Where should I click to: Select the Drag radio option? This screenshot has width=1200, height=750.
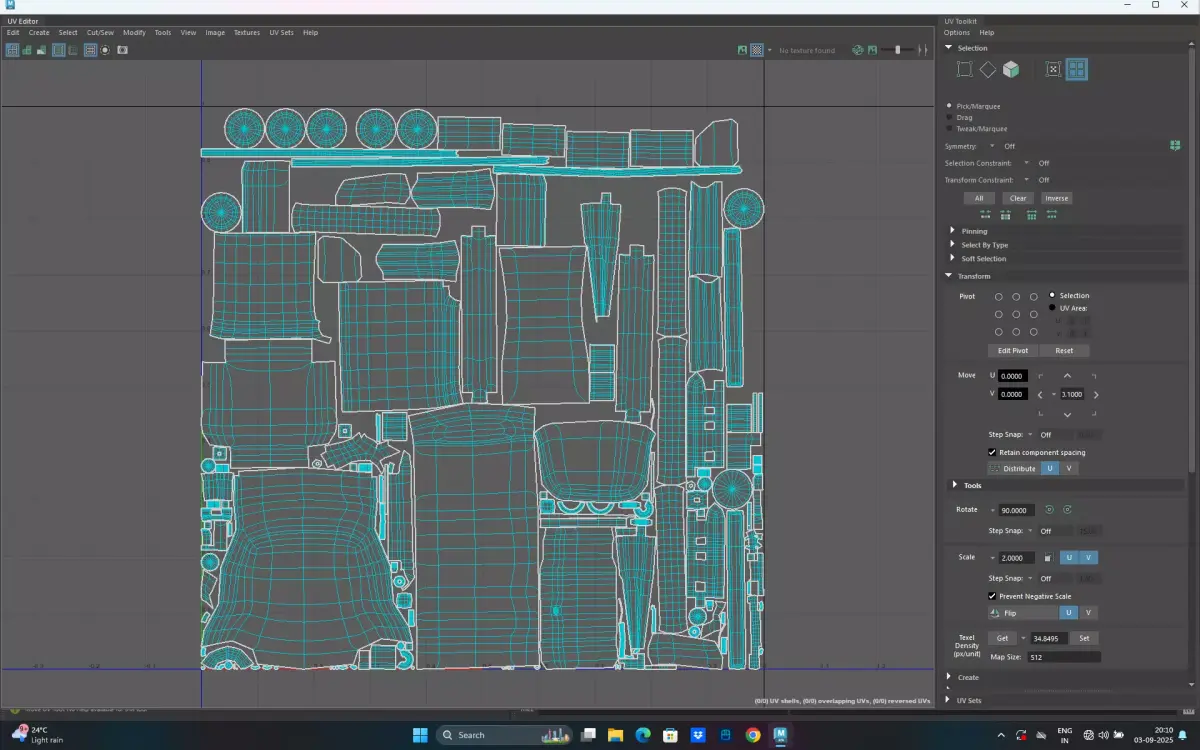click(949, 117)
